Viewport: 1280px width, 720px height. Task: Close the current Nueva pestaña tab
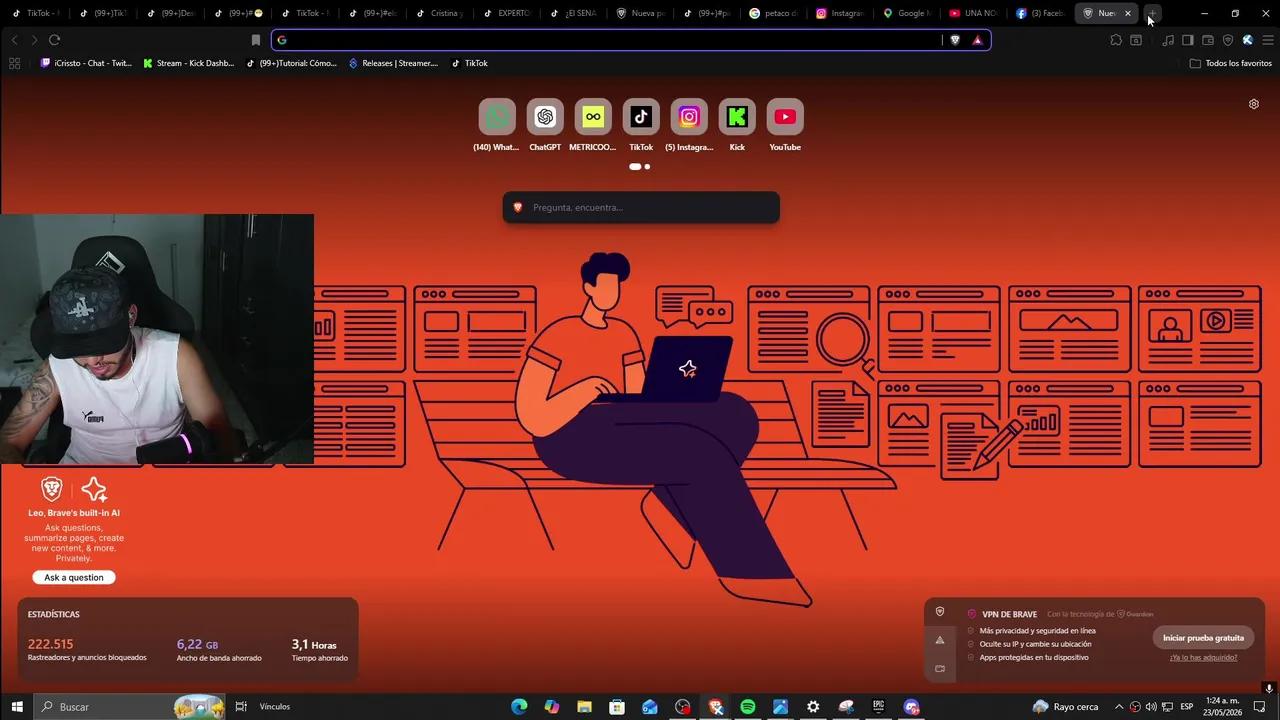pyautogui.click(x=1128, y=13)
